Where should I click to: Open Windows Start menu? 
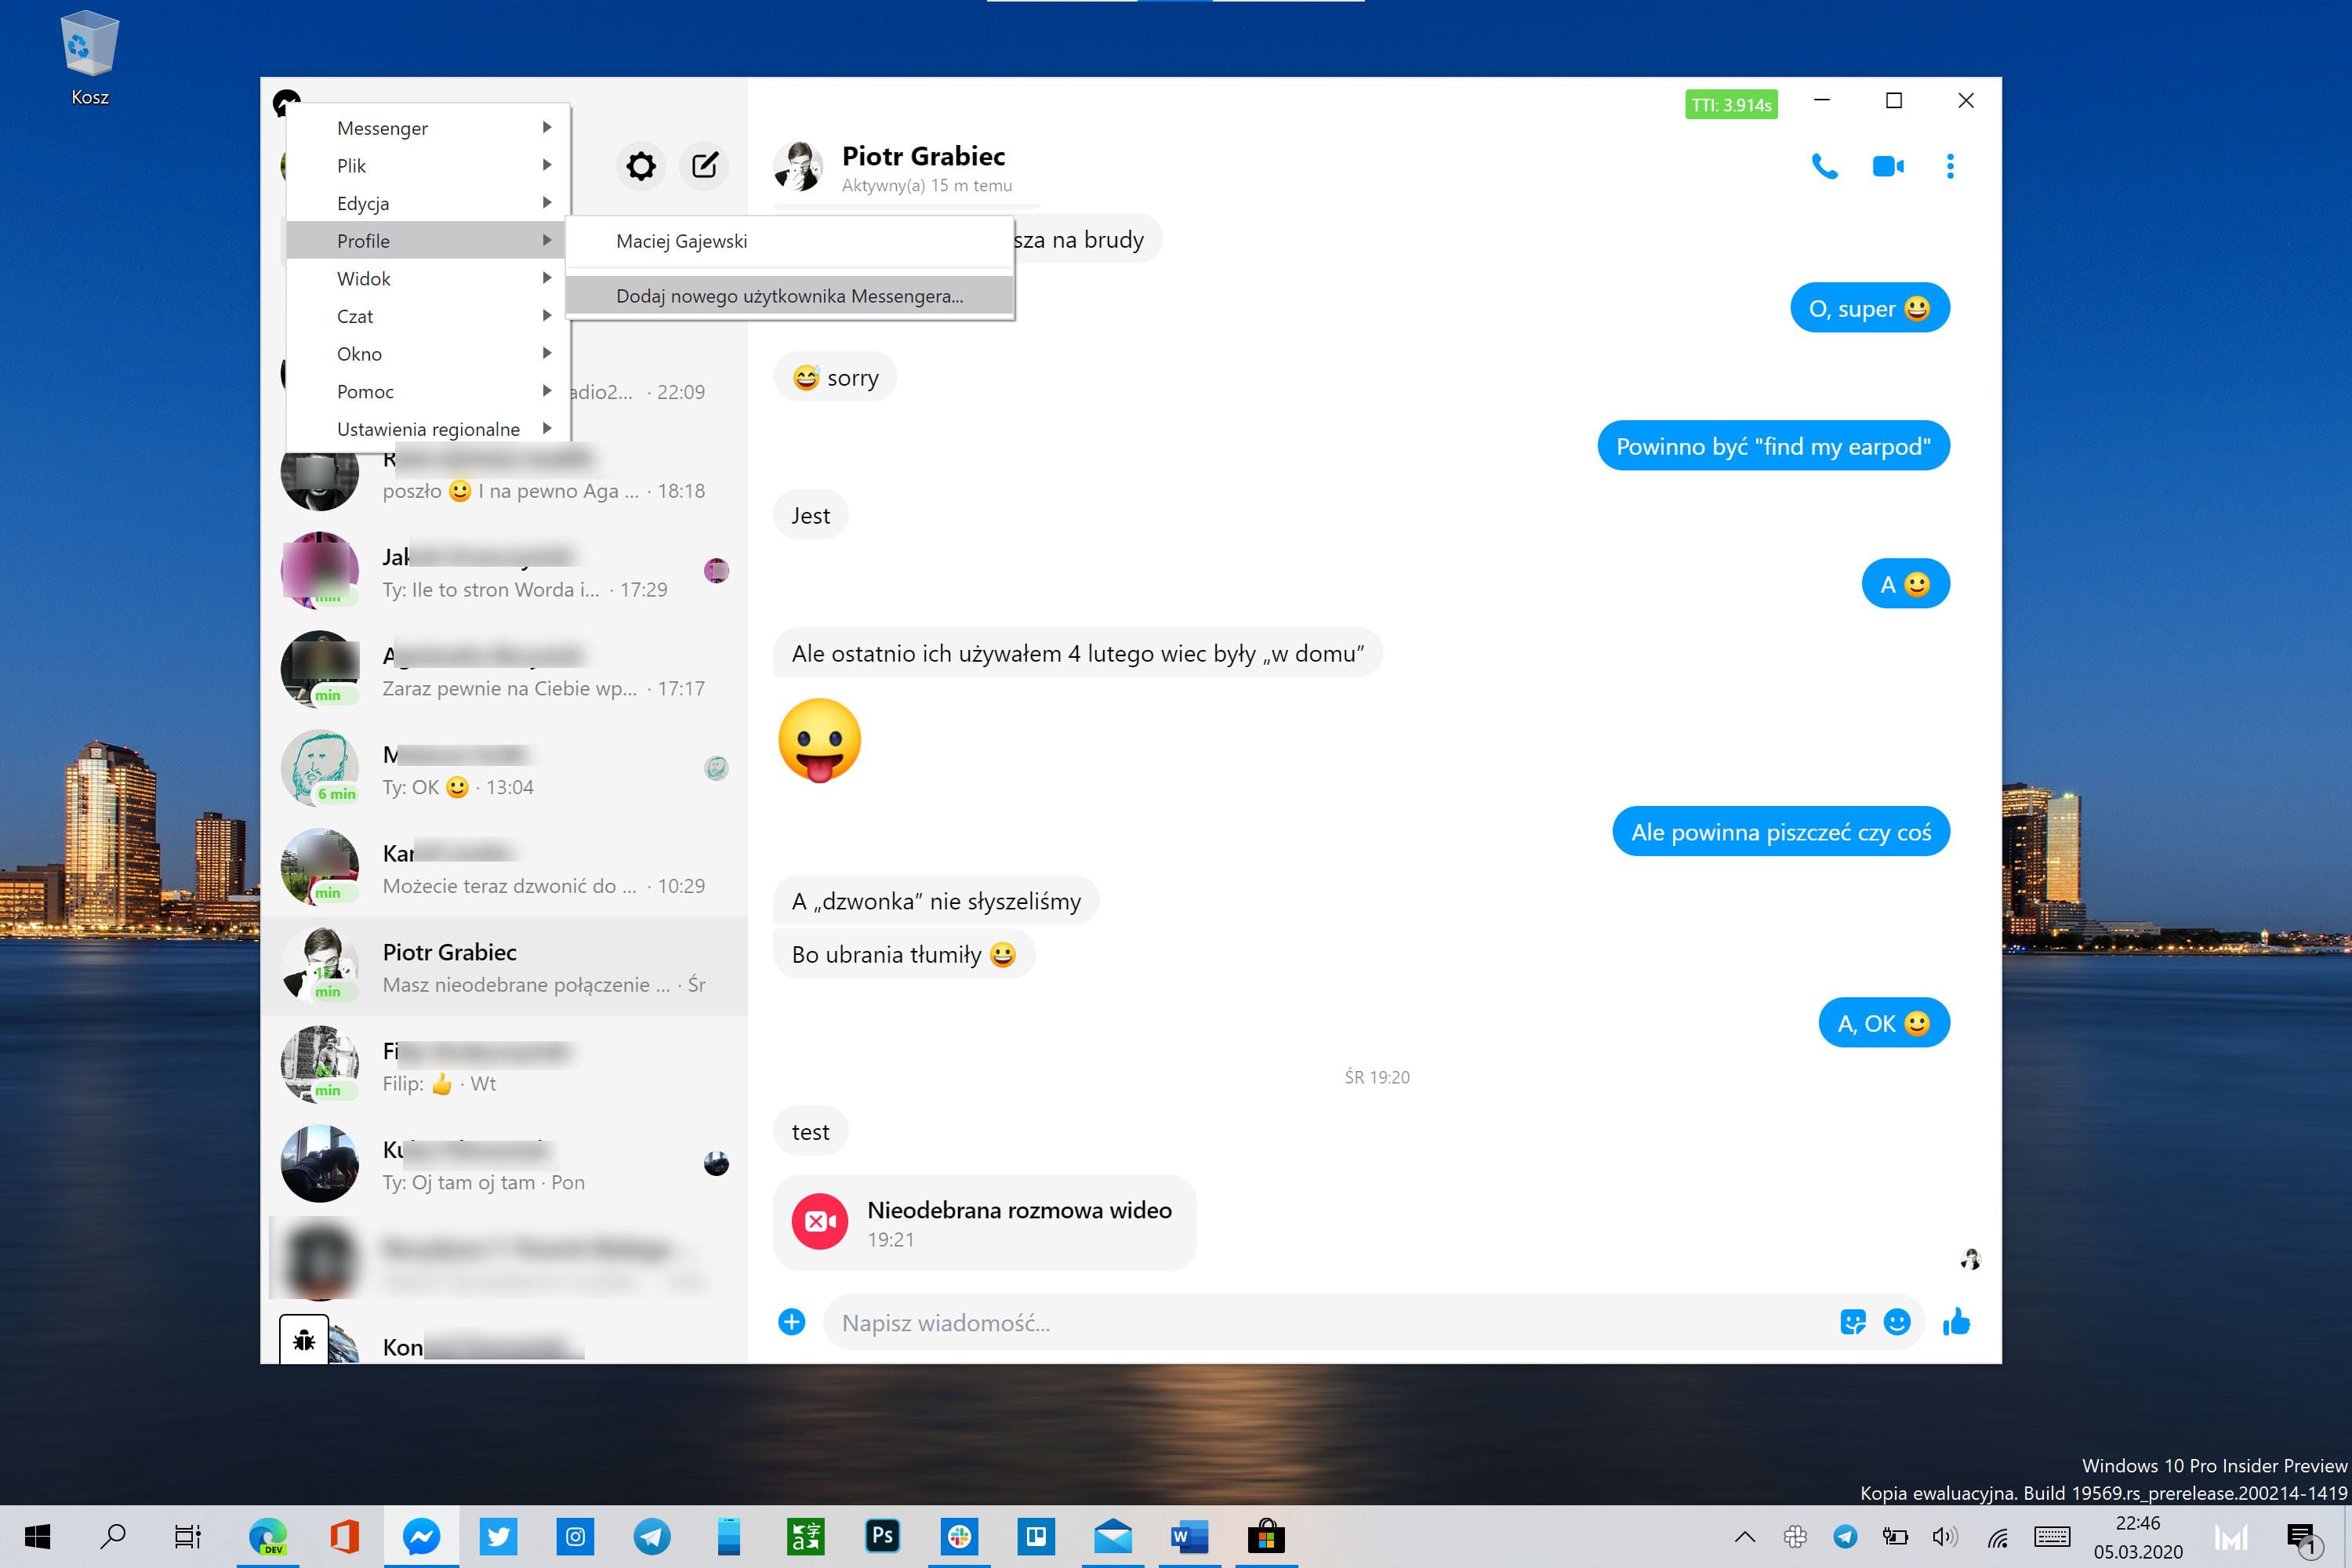tap(37, 1536)
